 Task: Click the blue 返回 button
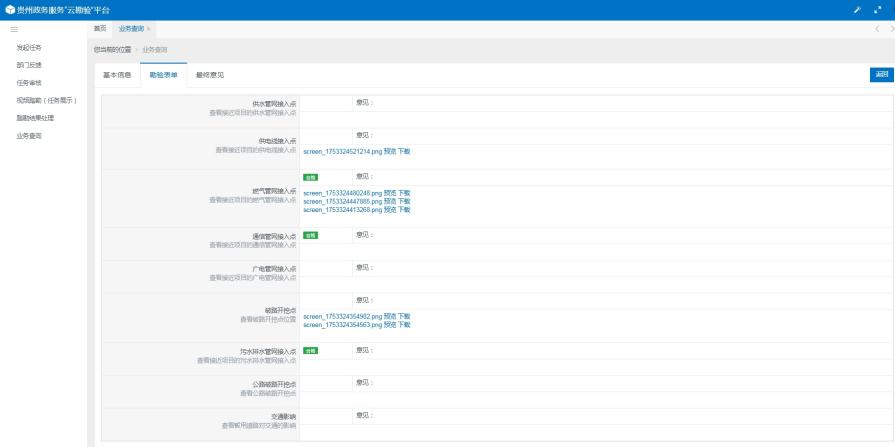(x=881, y=74)
